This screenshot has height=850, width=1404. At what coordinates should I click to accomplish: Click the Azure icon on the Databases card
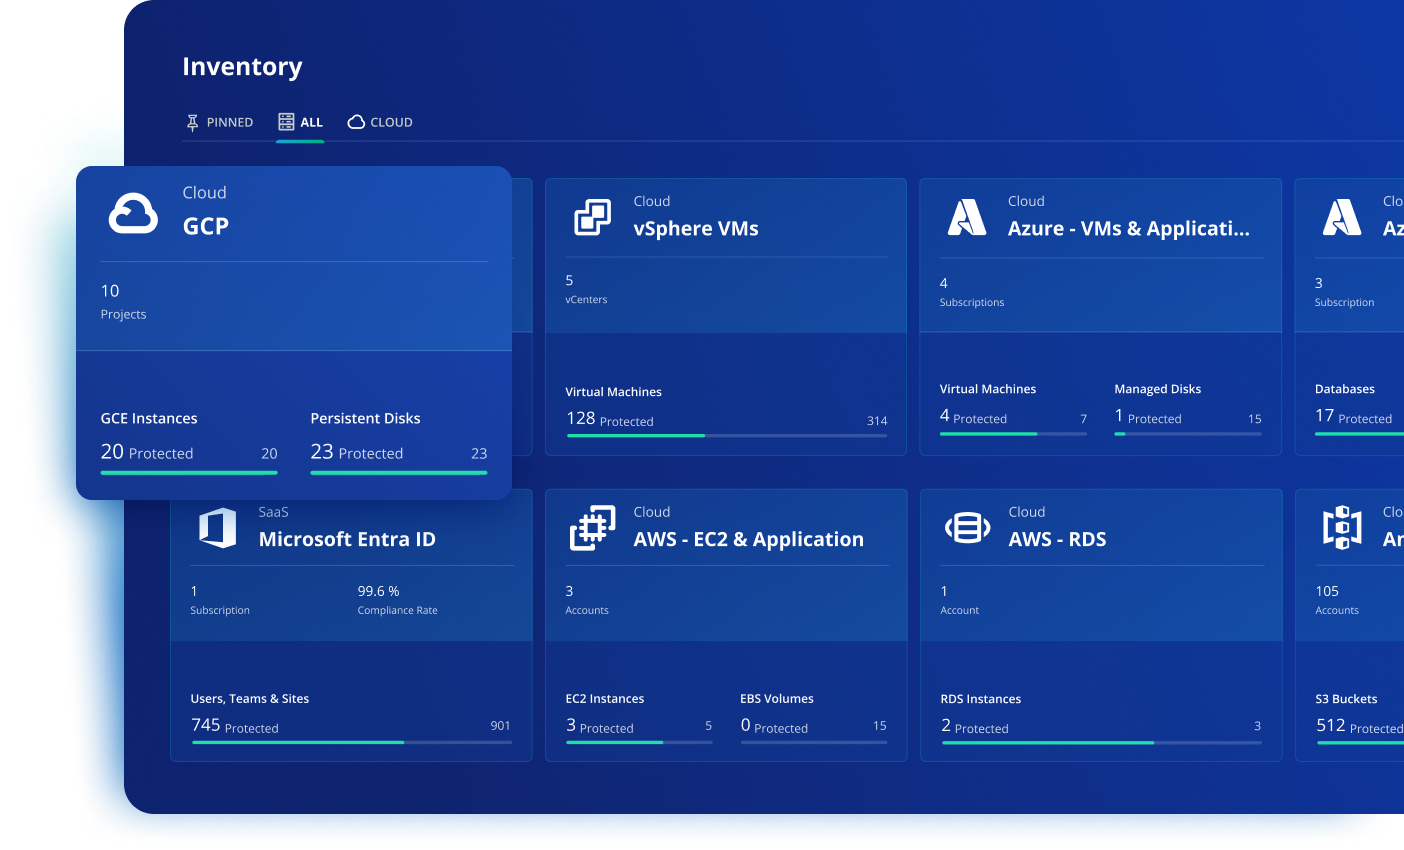pyautogui.click(x=1342, y=216)
